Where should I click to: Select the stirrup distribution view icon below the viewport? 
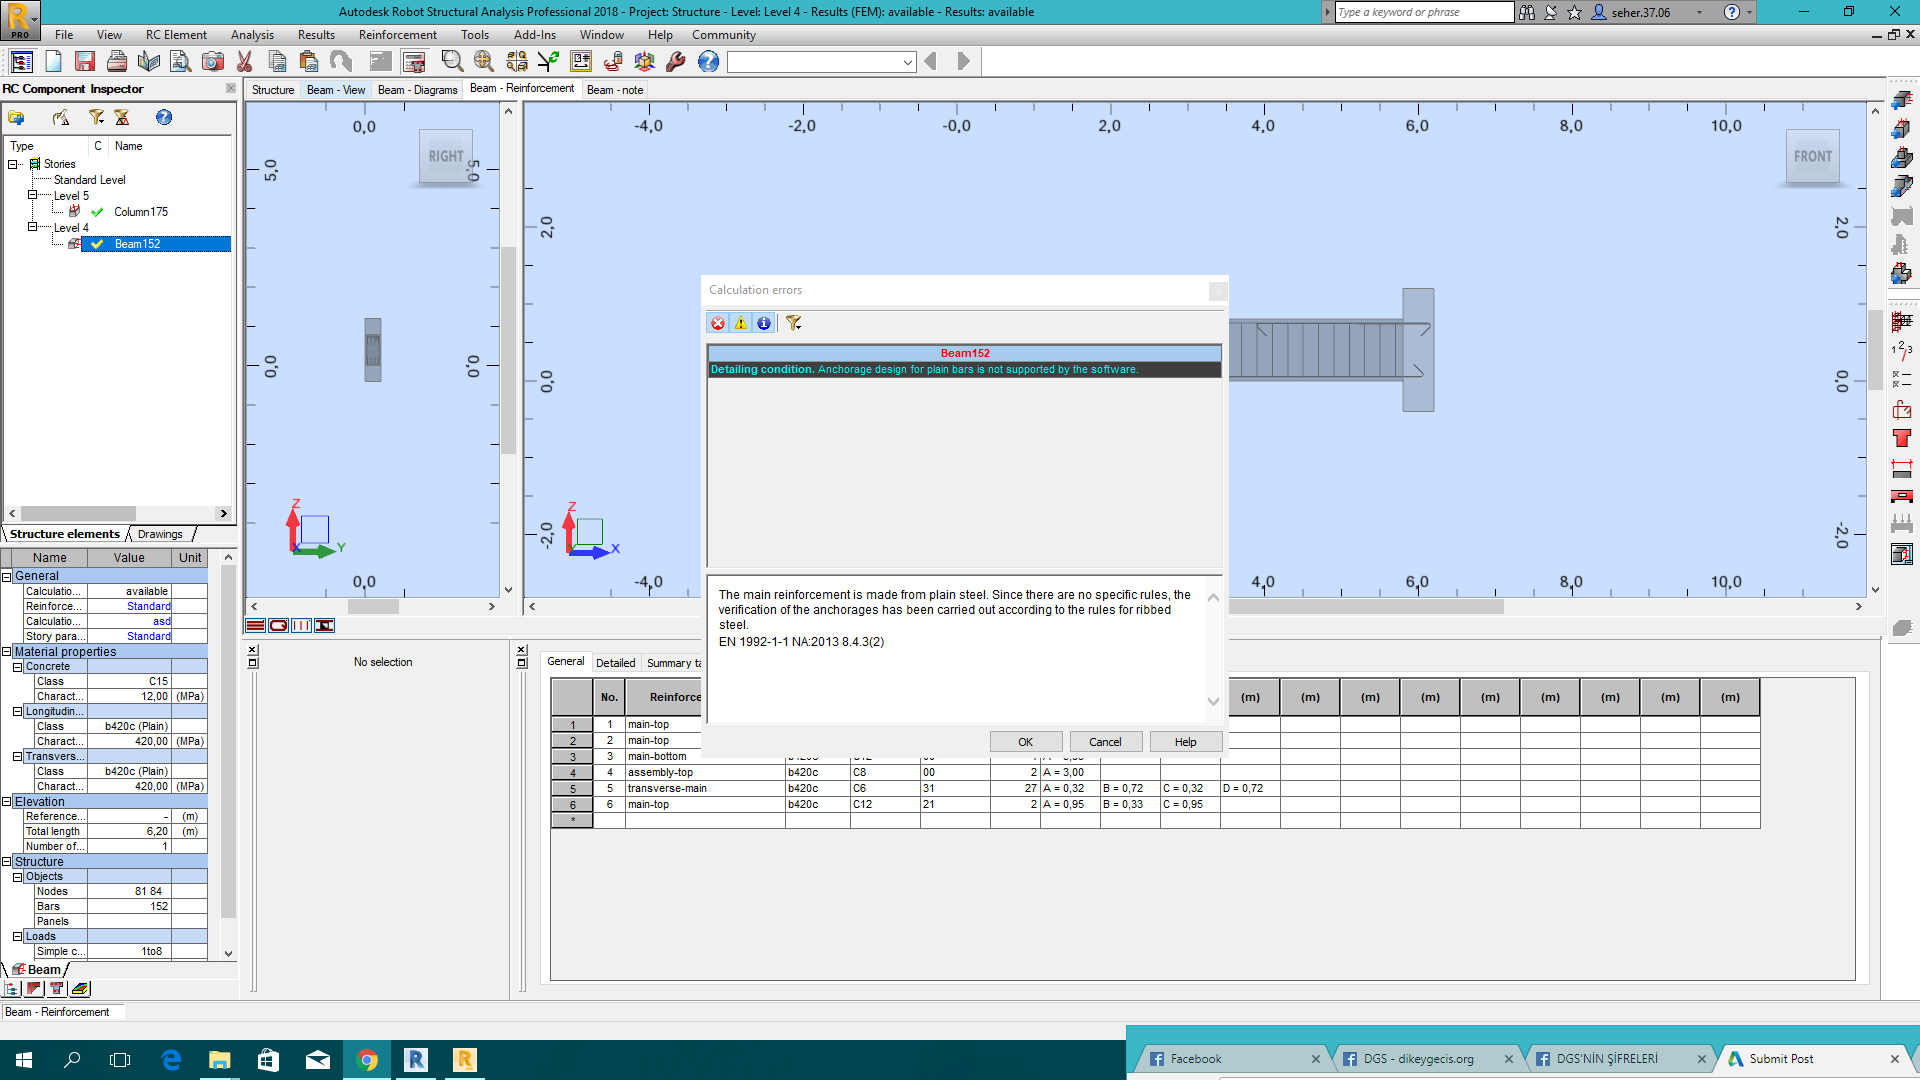pos(301,625)
